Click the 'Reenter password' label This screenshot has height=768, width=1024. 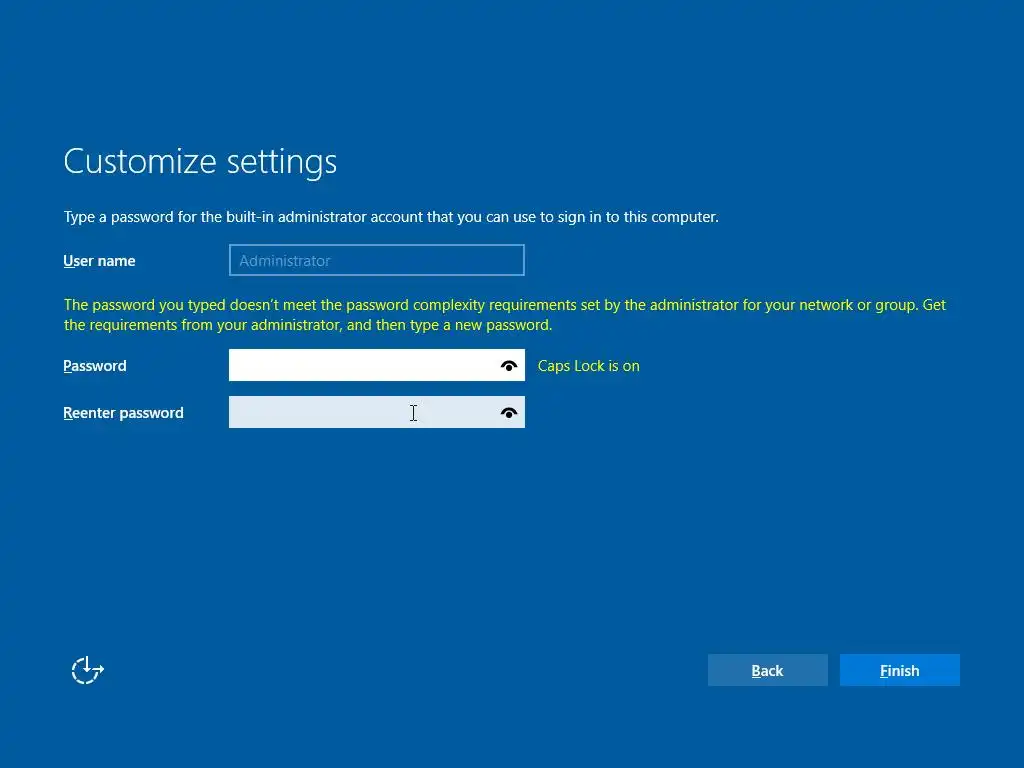[123, 413]
